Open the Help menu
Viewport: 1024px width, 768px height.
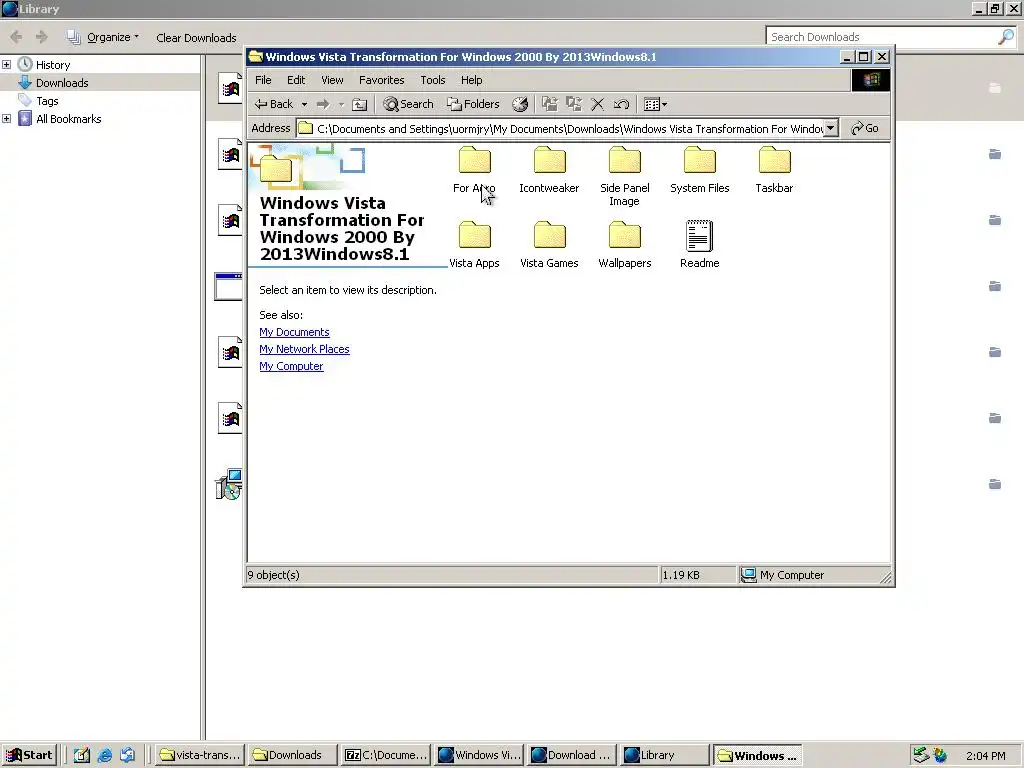tap(472, 80)
